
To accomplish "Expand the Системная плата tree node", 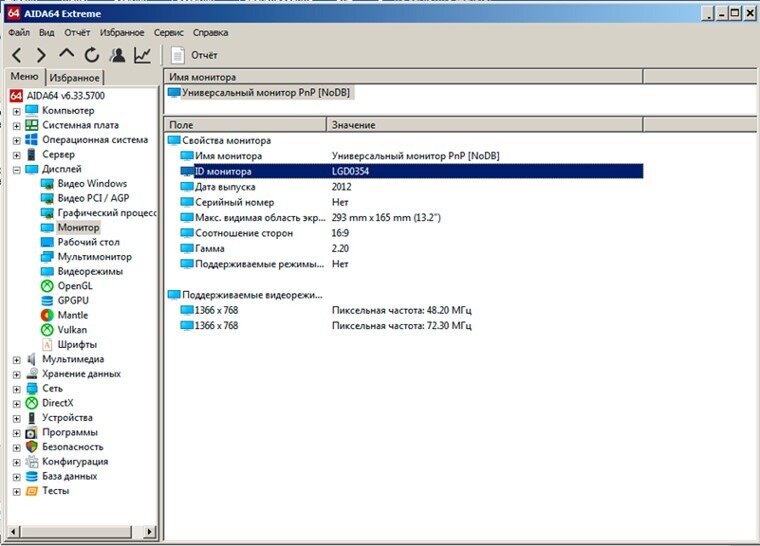I will [x=16, y=126].
